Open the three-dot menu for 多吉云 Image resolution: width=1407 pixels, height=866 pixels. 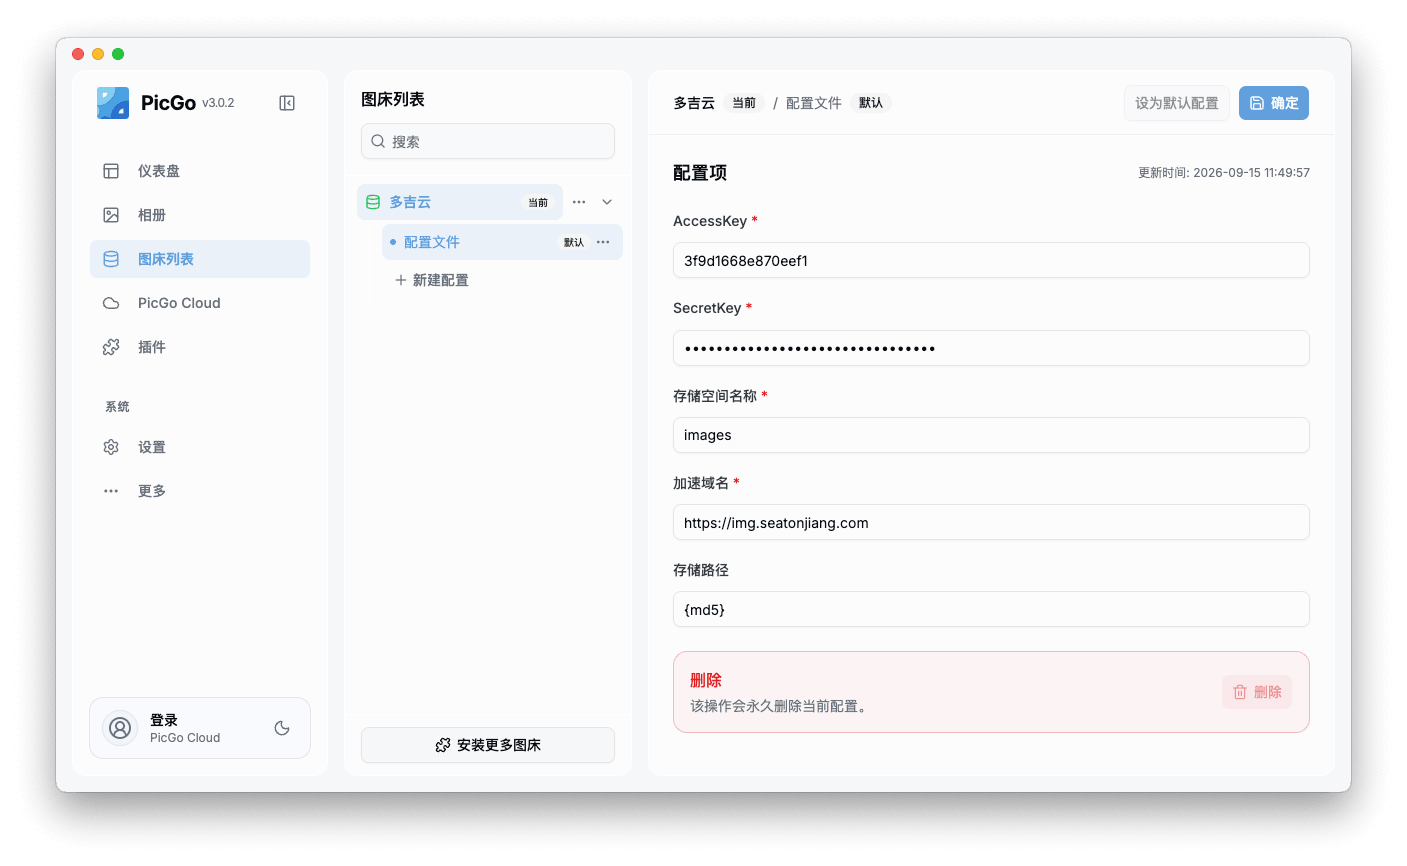coord(579,202)
